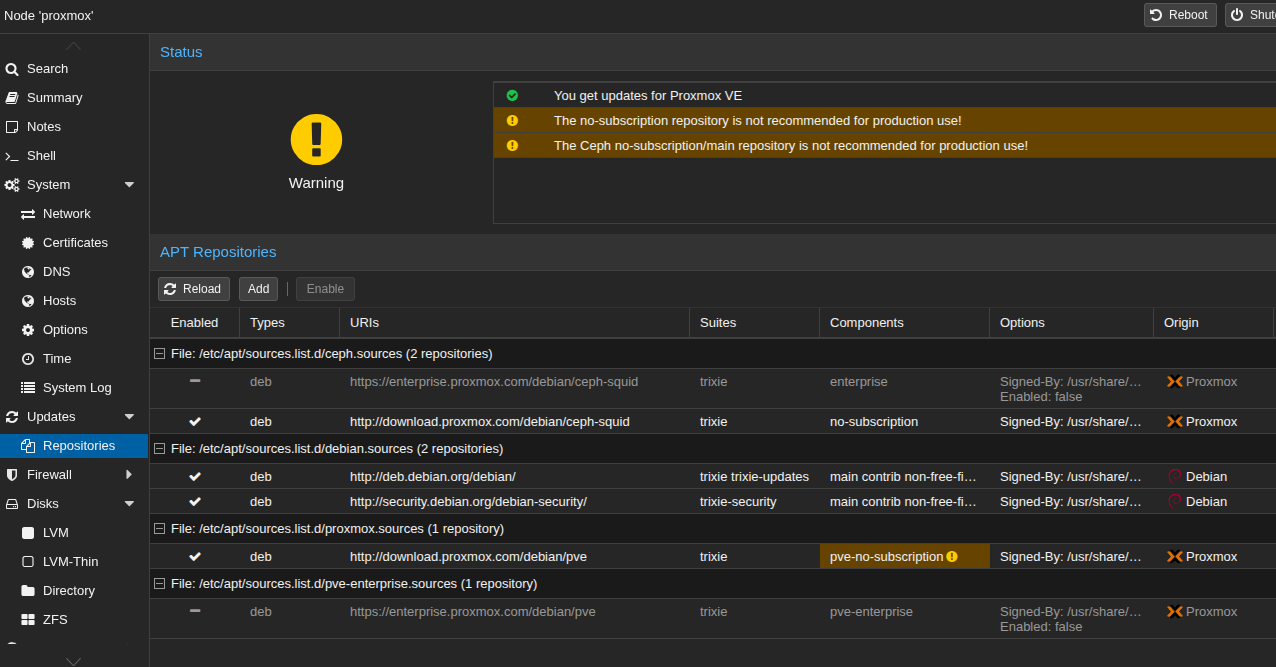Select the Repositories menu entry
1276x667 pixels.
[74, 446]
